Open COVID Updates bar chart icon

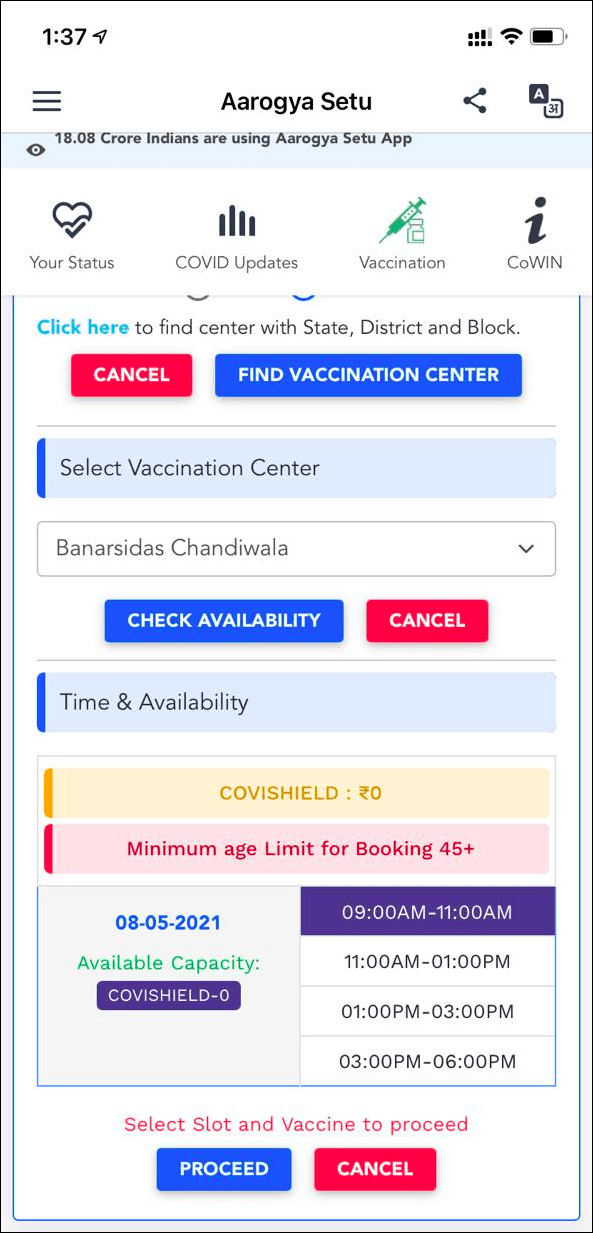pyautogui.click(x=237, y=220)
